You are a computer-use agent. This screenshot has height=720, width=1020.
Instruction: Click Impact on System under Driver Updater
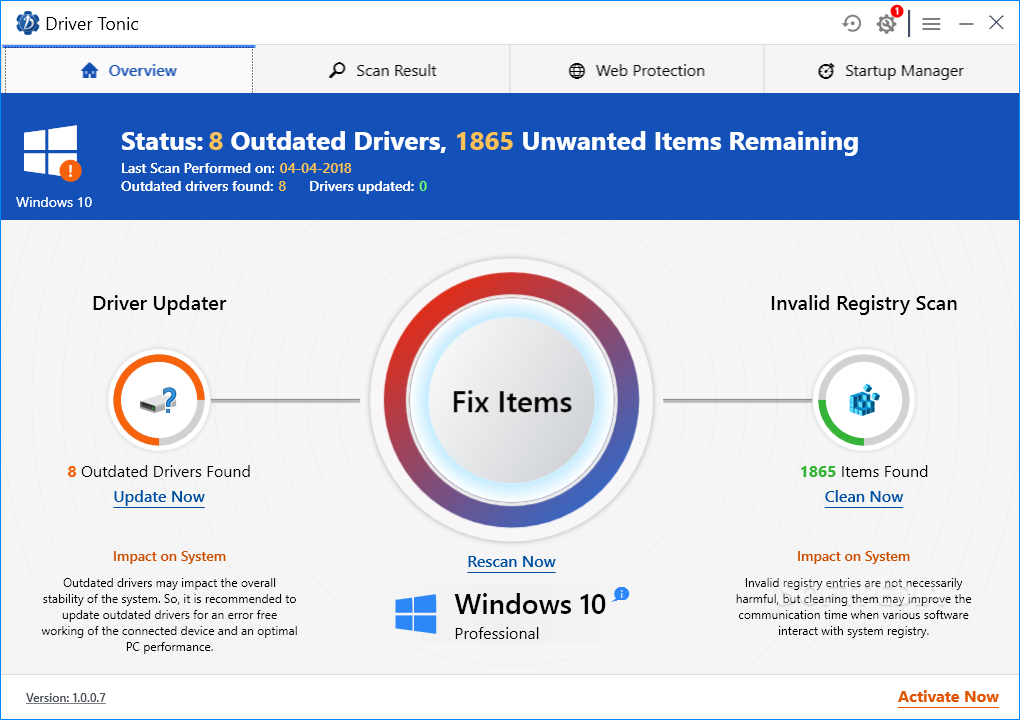(x=169, y=557)
